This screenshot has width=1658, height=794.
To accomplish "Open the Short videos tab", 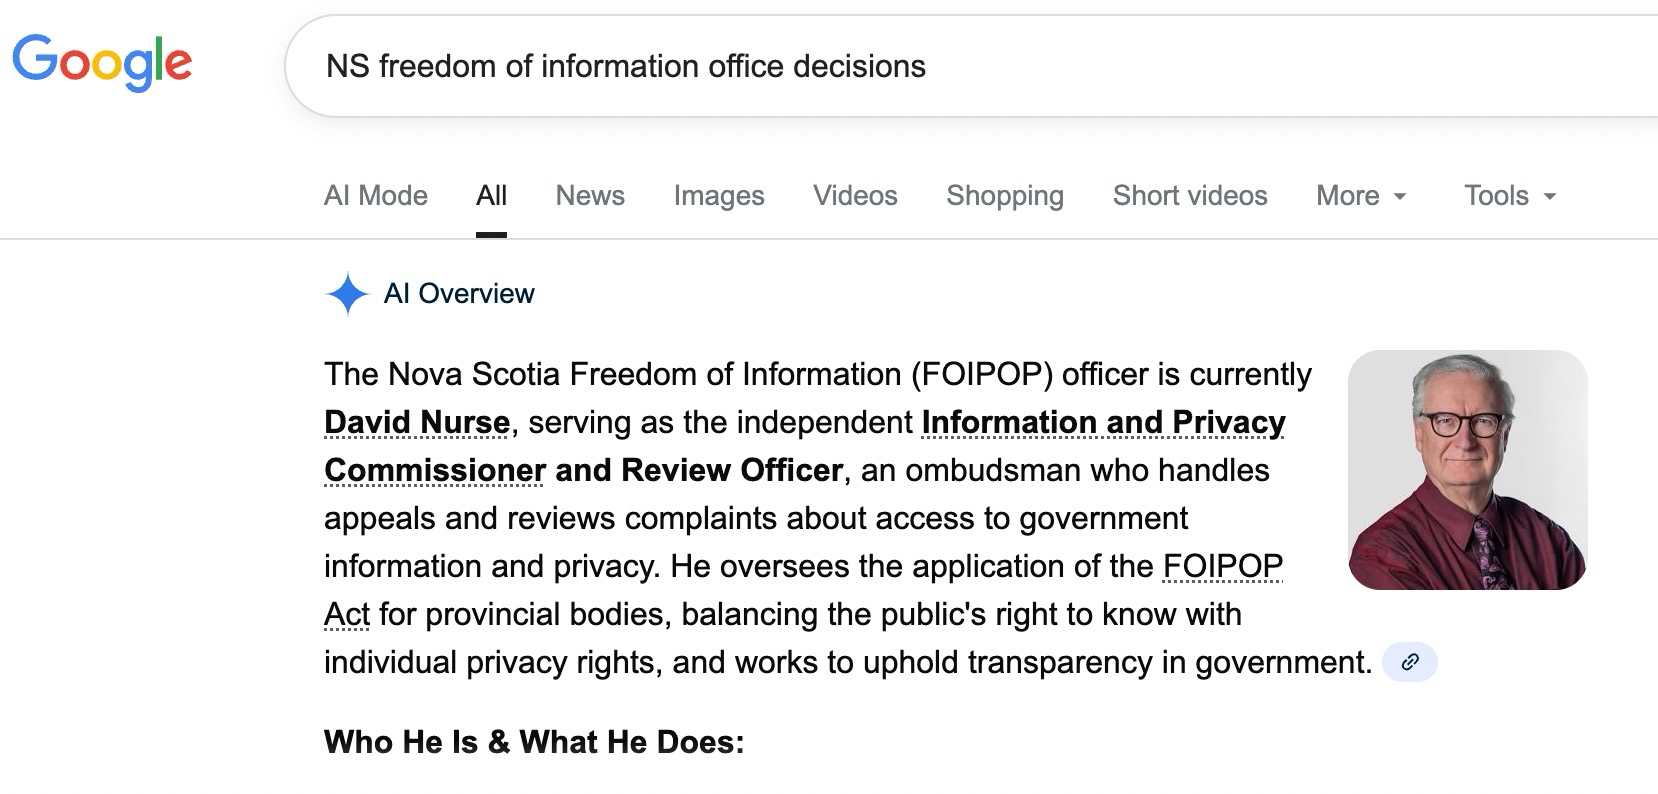I will (1189, 196).
